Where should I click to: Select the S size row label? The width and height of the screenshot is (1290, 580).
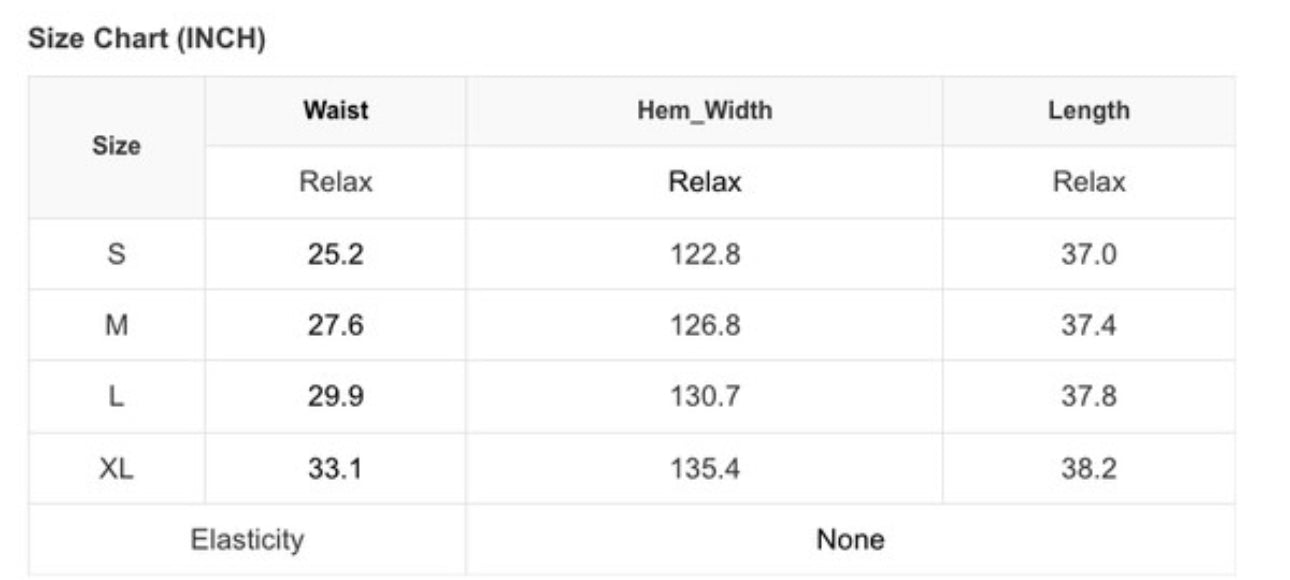[x=117, y=254]
